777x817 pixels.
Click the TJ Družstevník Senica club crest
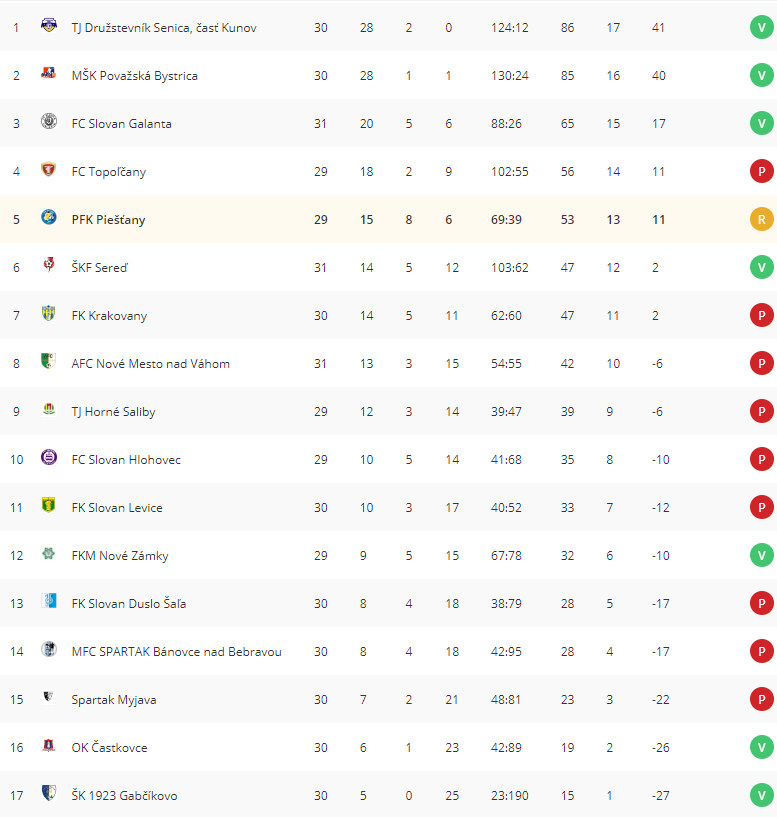tap(48, 25)
